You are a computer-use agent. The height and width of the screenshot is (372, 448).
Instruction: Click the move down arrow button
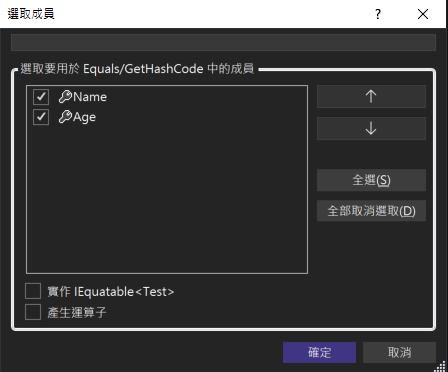(371, 128)
